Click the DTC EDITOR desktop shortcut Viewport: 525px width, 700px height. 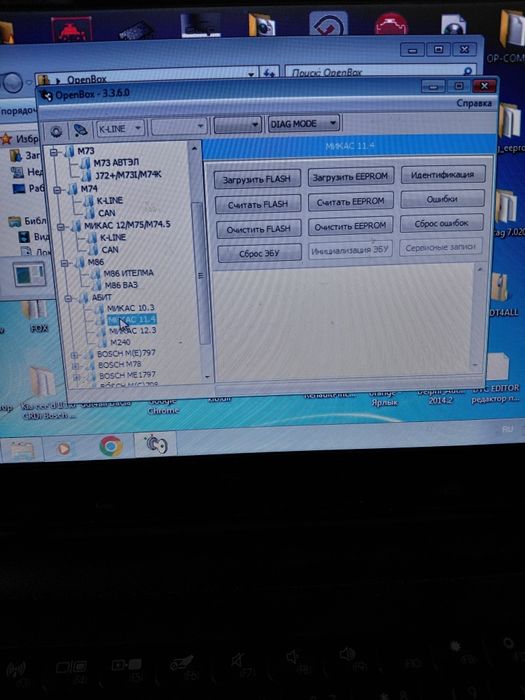tap(497, 377)
